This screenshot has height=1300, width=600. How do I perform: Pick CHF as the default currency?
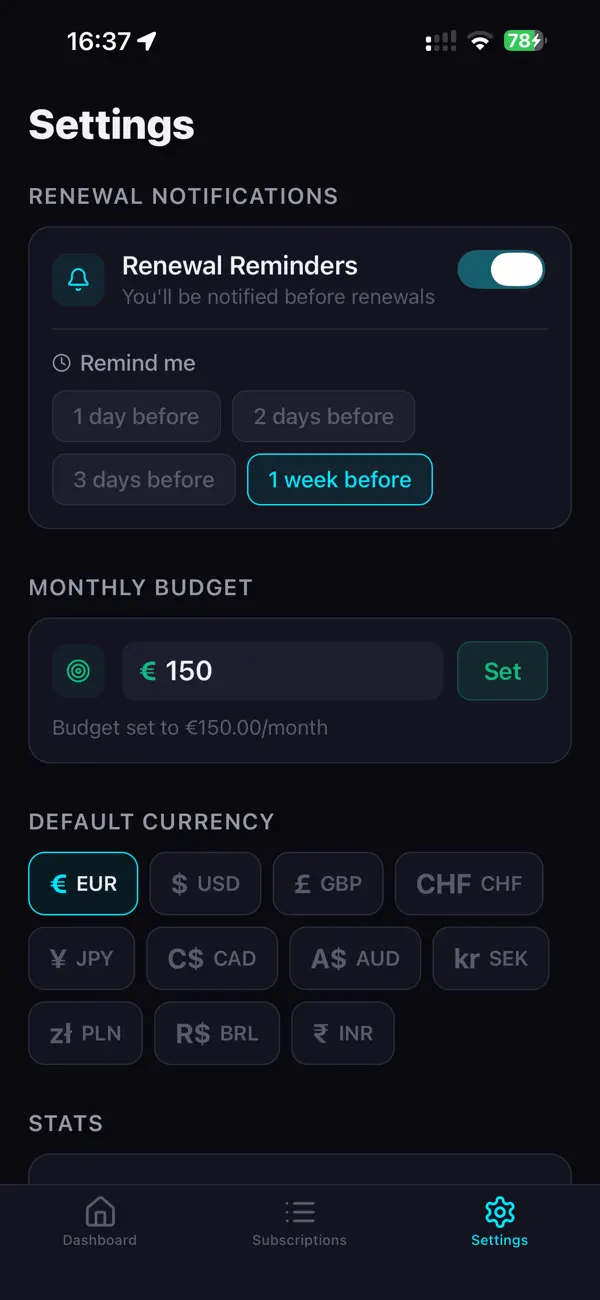pos(469,883)
